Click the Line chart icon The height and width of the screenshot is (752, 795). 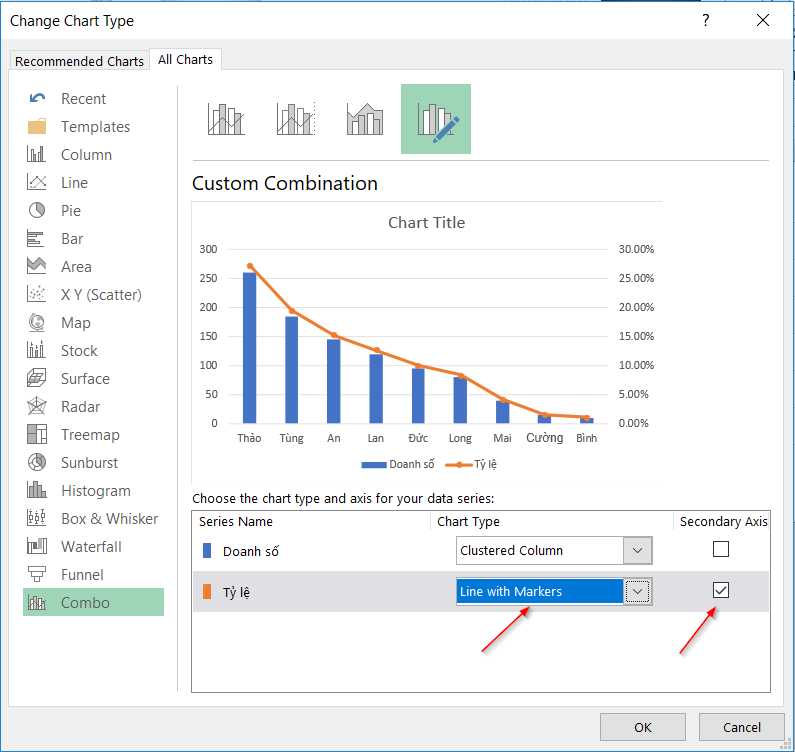point(37,182)
